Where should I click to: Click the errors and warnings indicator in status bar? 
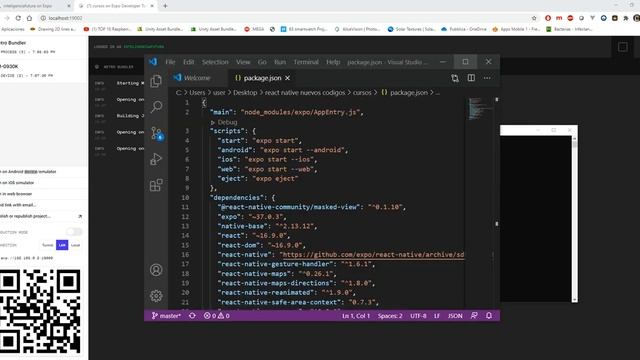(x=217, y=316)
